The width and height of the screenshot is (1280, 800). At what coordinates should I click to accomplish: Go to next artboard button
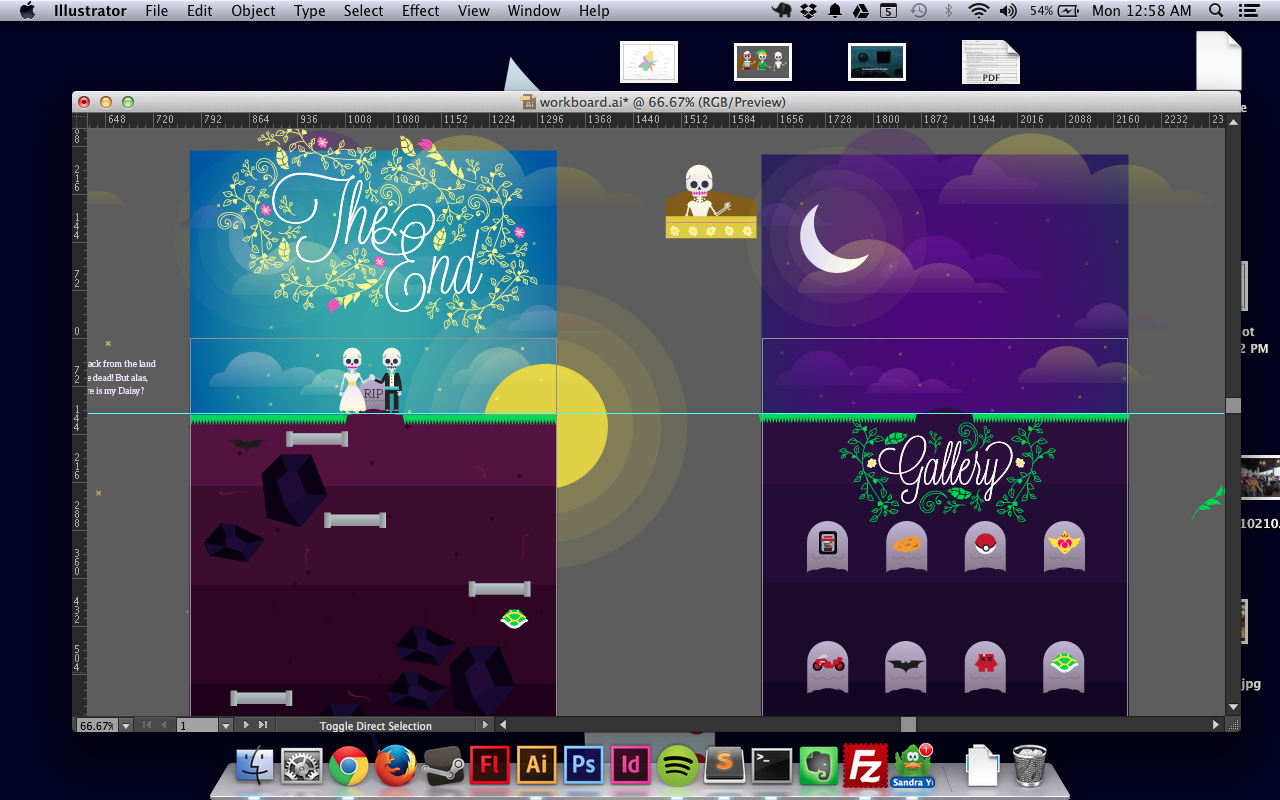point(246,725)
